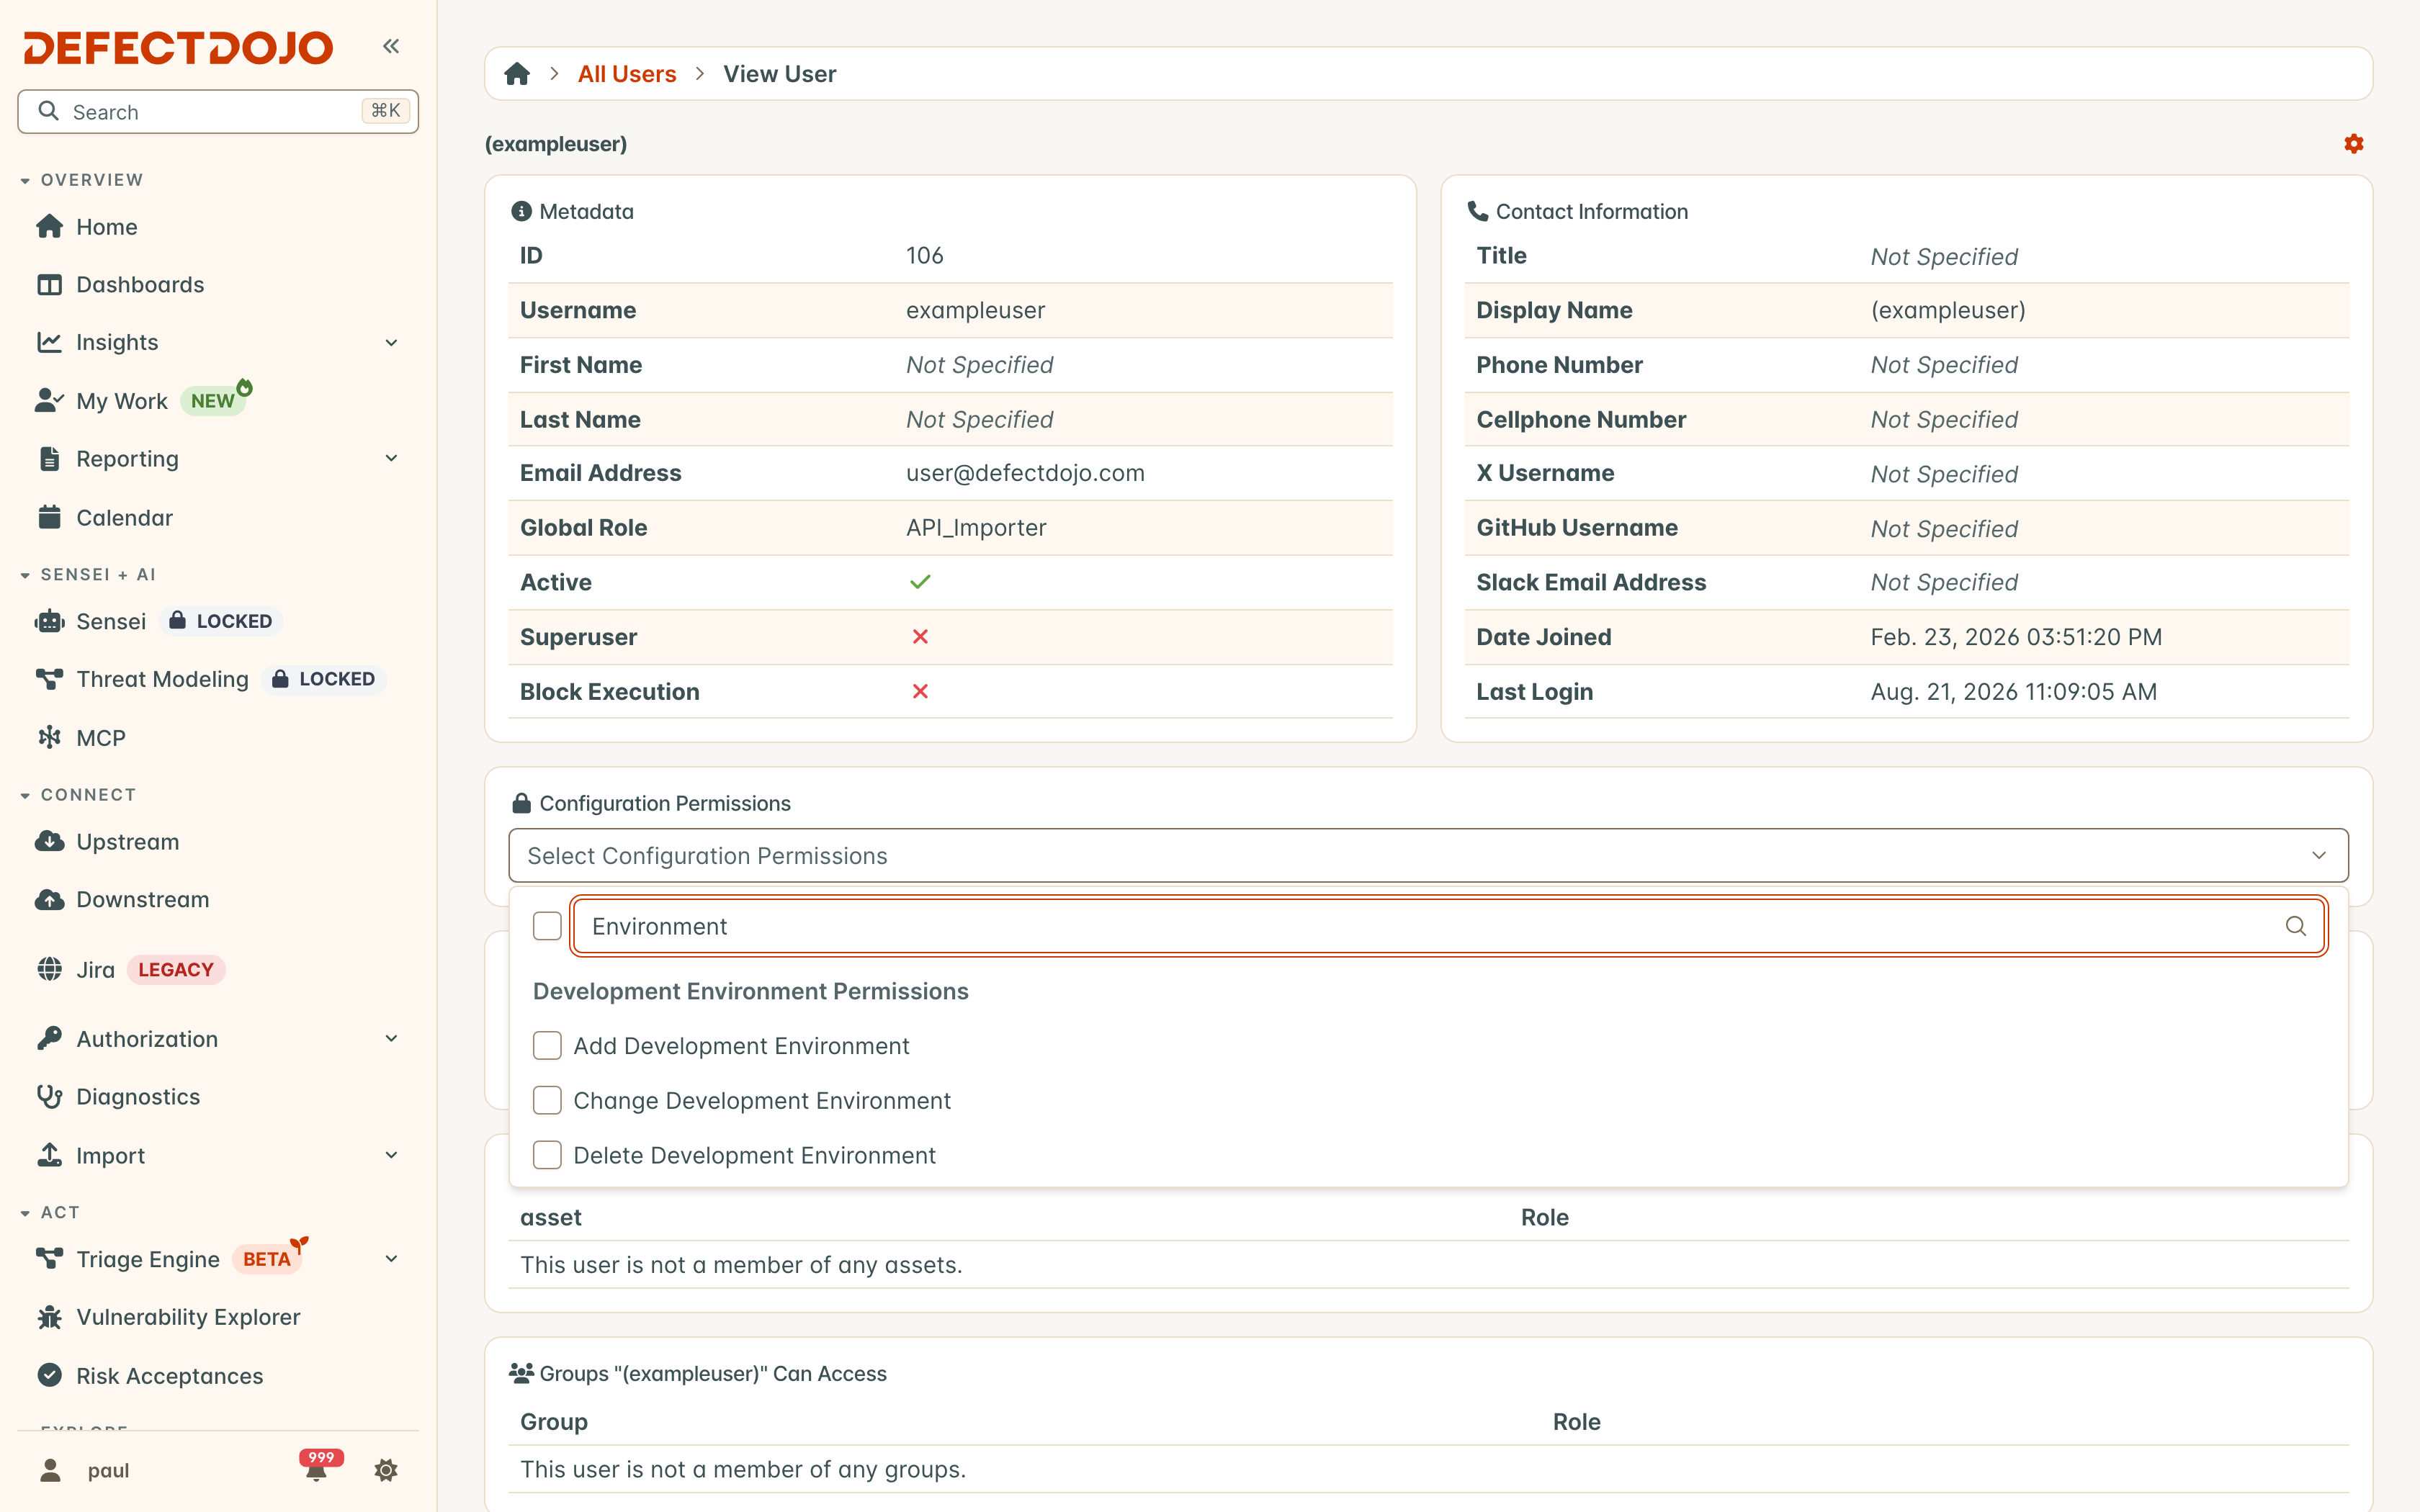Screen dimensions: 2420x1512
Task: Click the API_Importer global role value
Action: [976, 527]
